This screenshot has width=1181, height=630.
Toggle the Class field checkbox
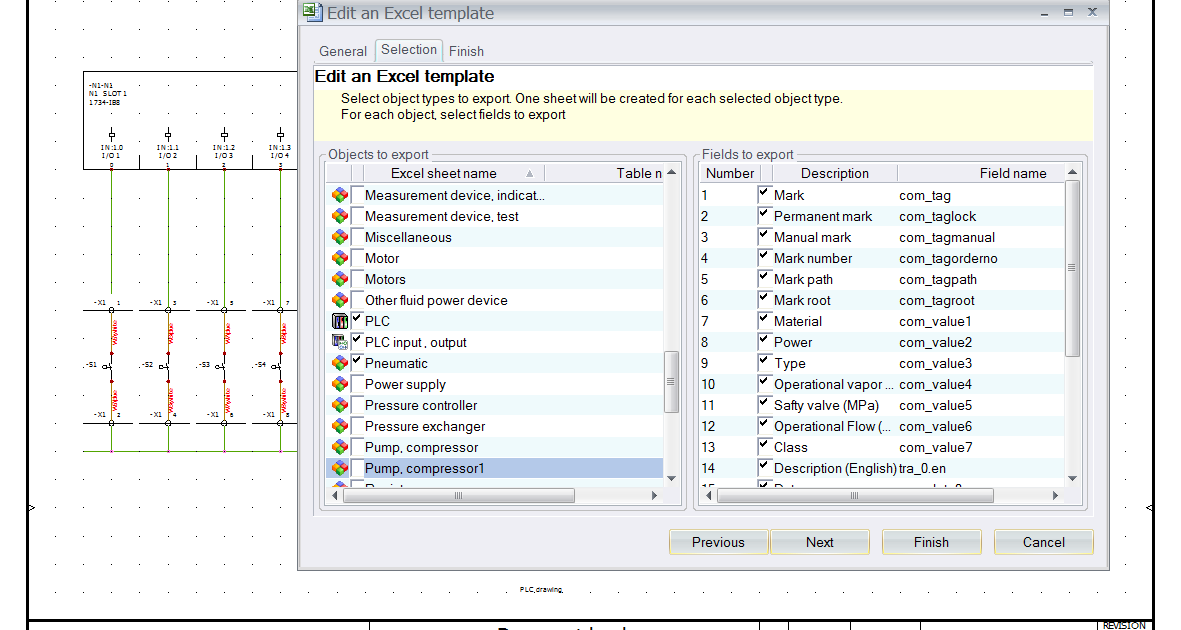coord(764,447)
